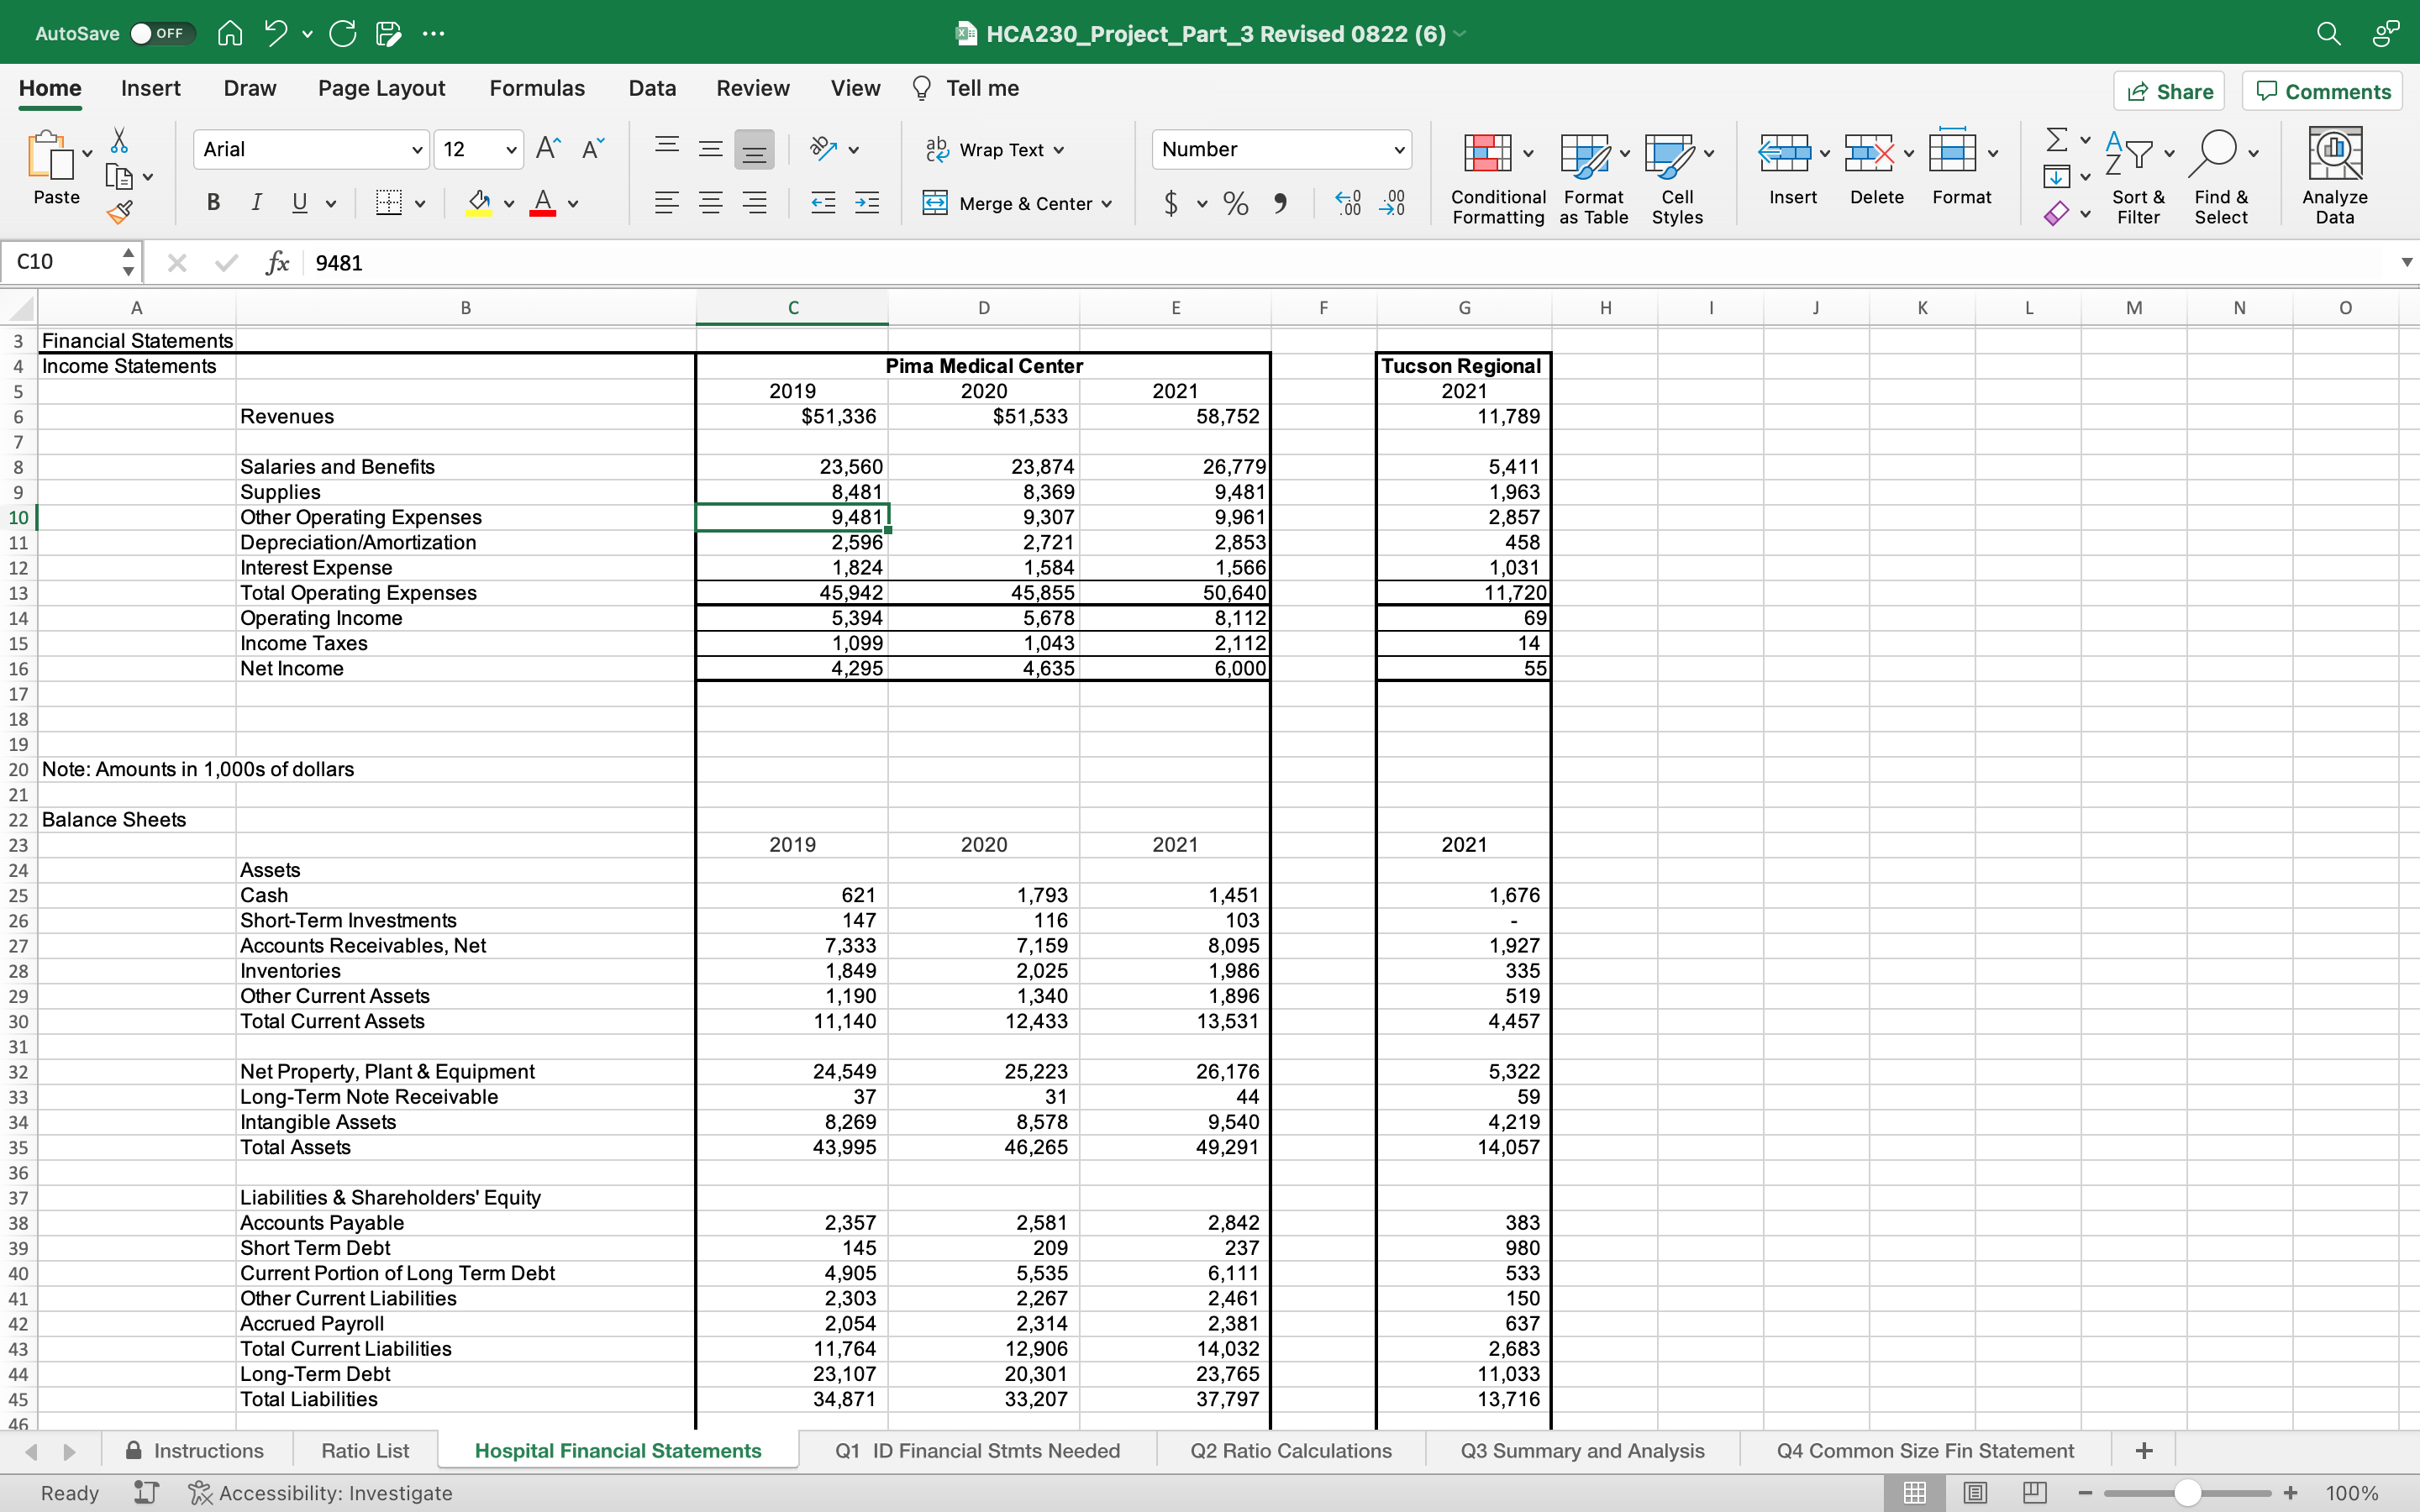This screenshot has width=2420, height=1512.
Task: Open the Q2 Ratio Calculations sheet
Action: (1289, 1450)
